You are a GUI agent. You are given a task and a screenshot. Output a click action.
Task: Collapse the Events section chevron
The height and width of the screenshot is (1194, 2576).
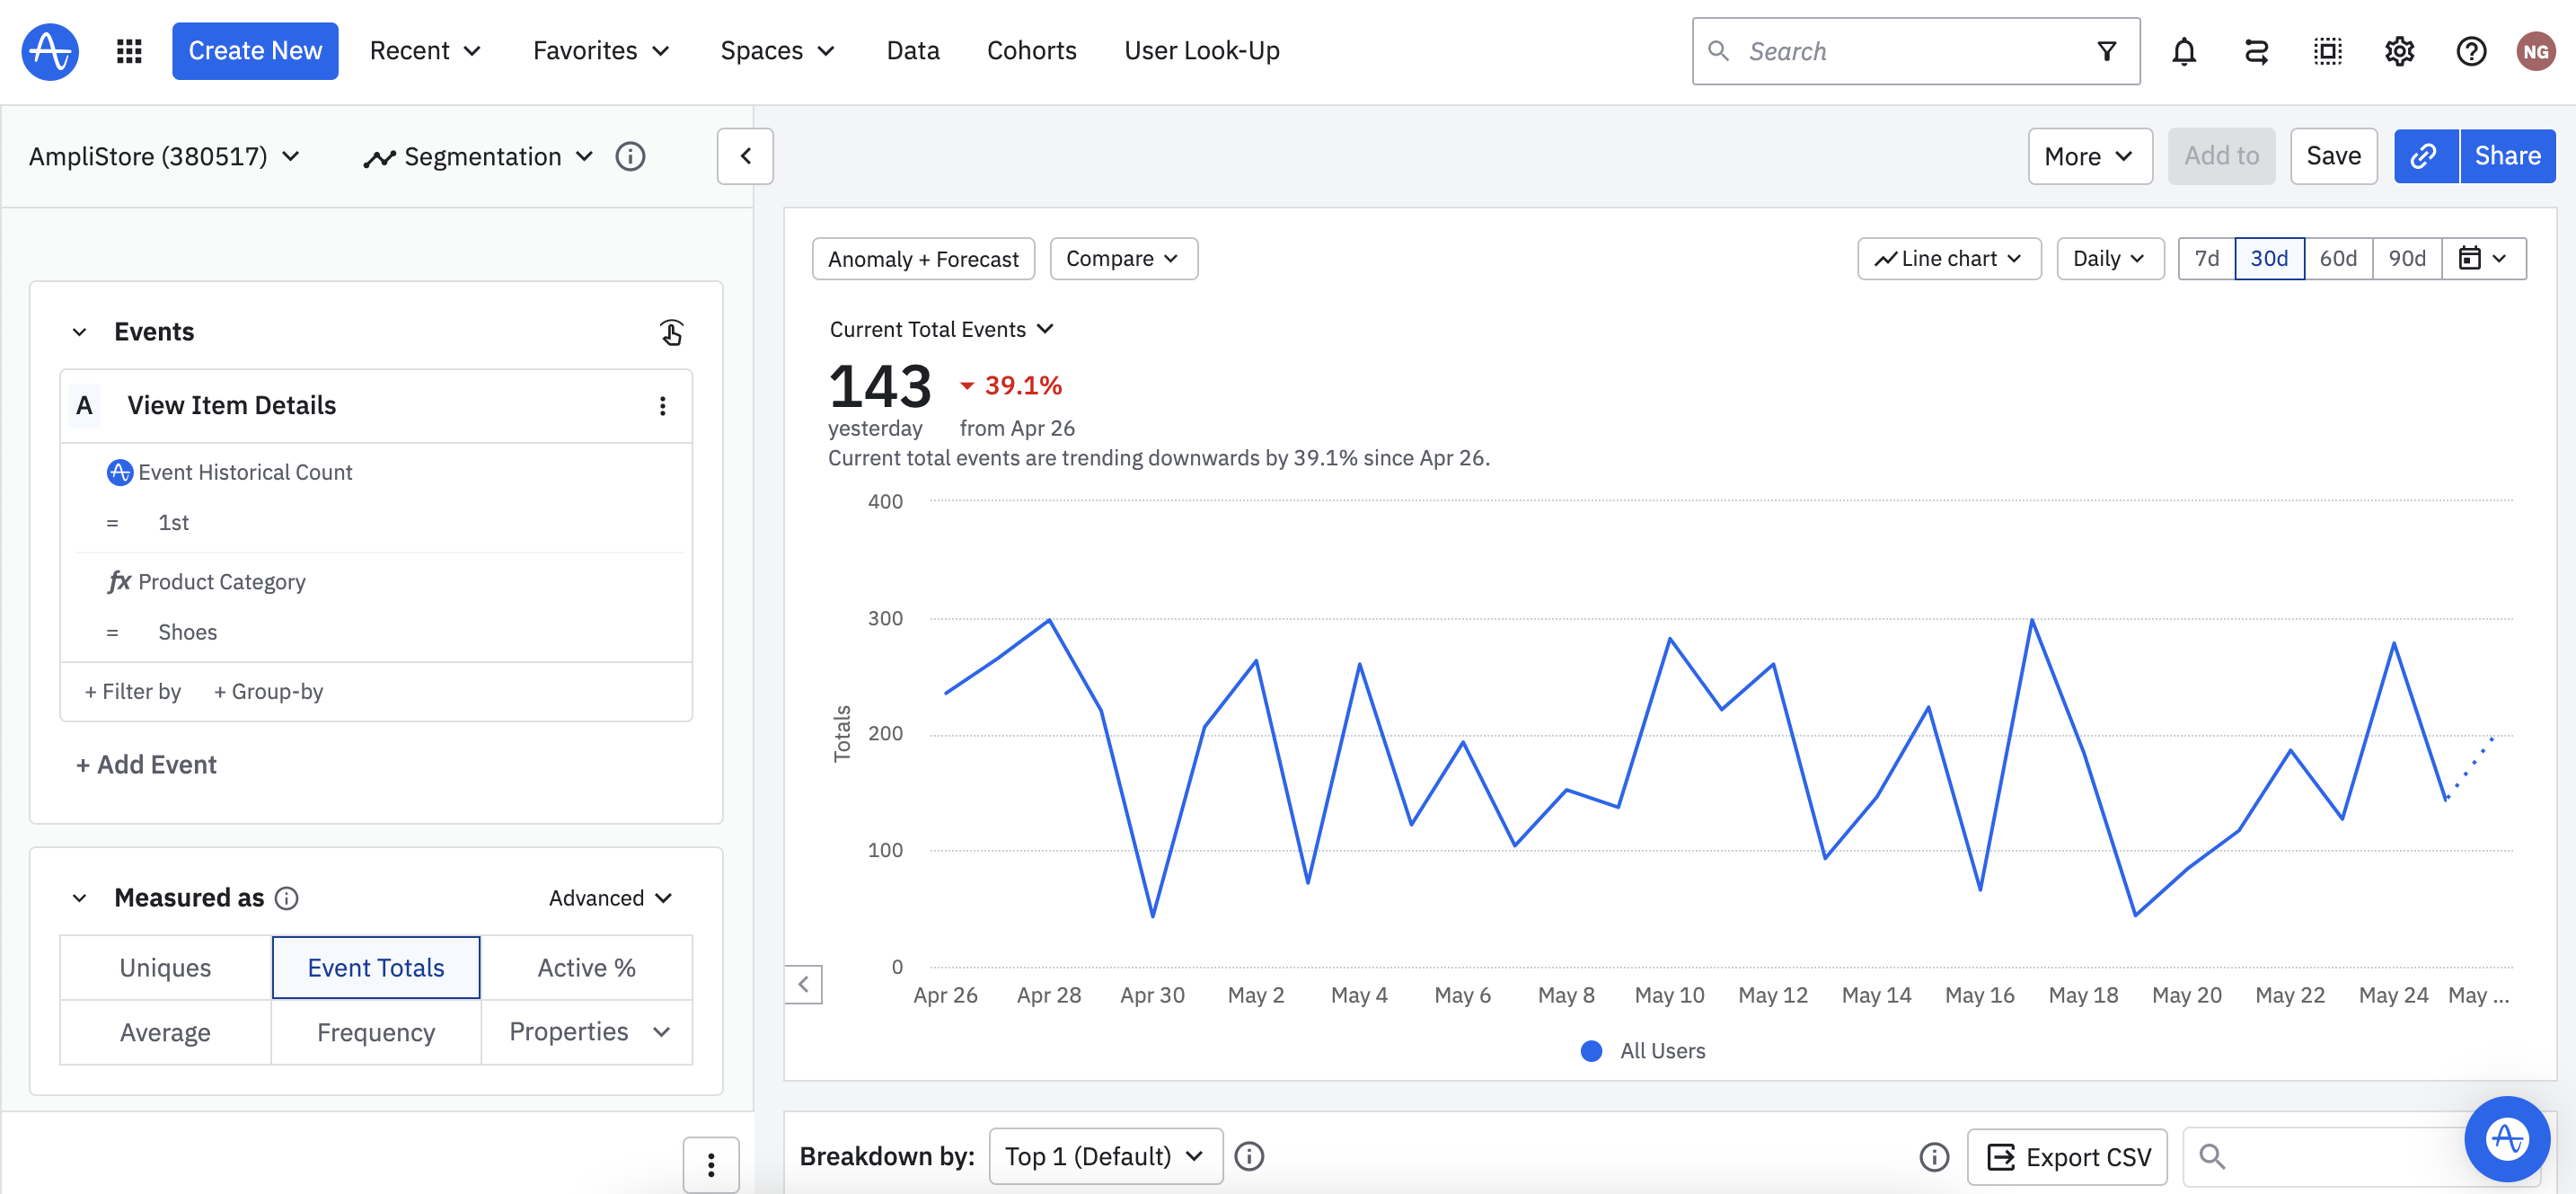(x=80, y=332)
